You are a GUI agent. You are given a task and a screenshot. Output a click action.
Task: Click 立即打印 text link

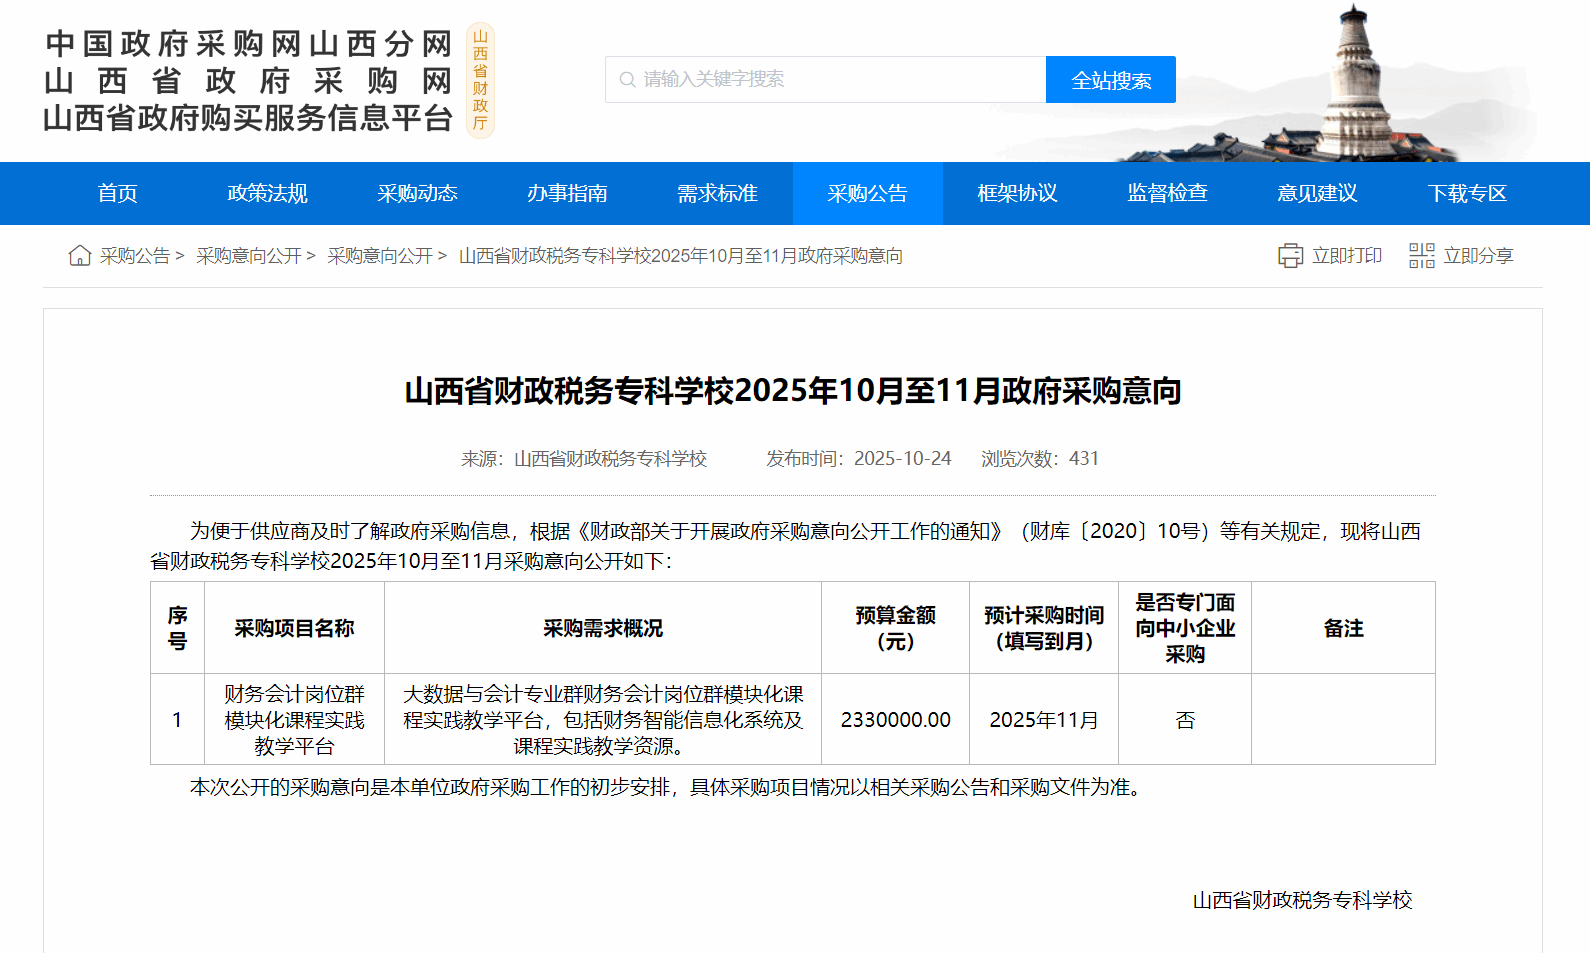[1347, 256]
